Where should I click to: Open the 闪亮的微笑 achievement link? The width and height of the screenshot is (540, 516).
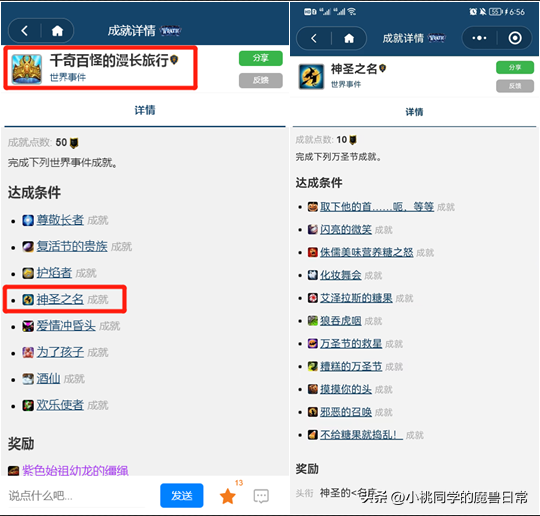pos(346,229)
